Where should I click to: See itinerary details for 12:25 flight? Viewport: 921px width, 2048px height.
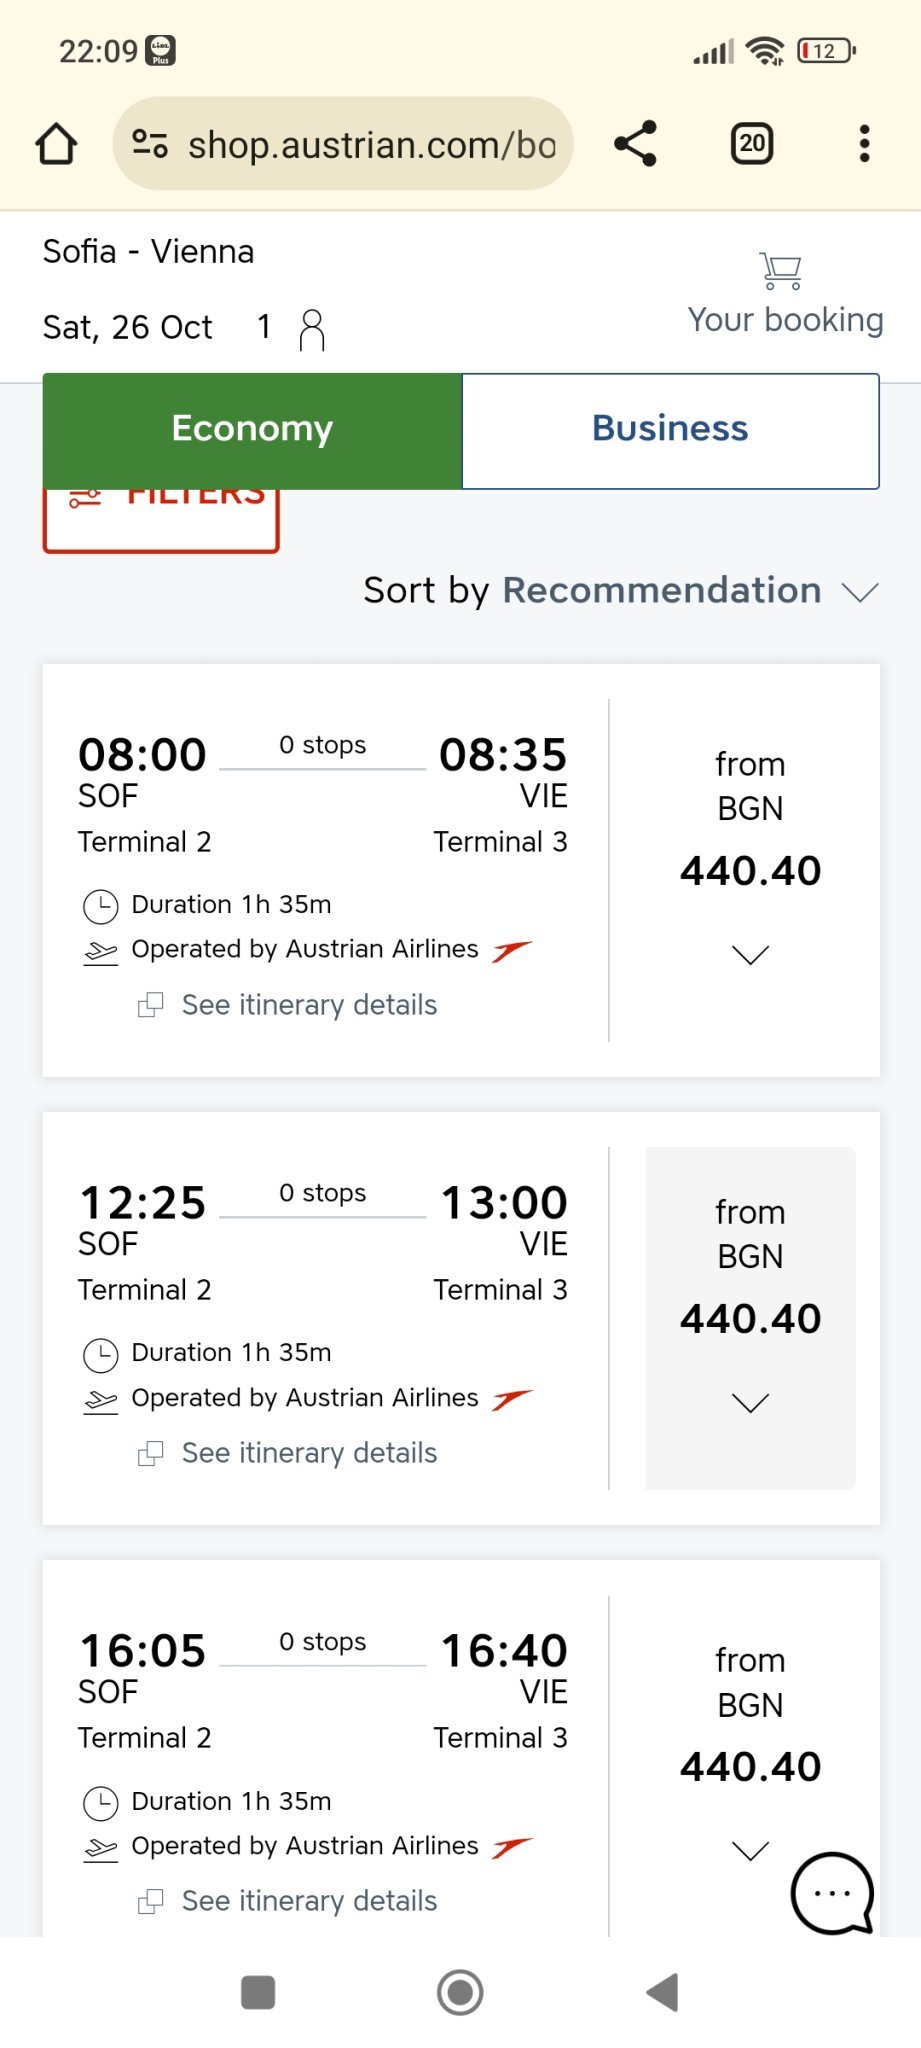[x=308, y=1453]
